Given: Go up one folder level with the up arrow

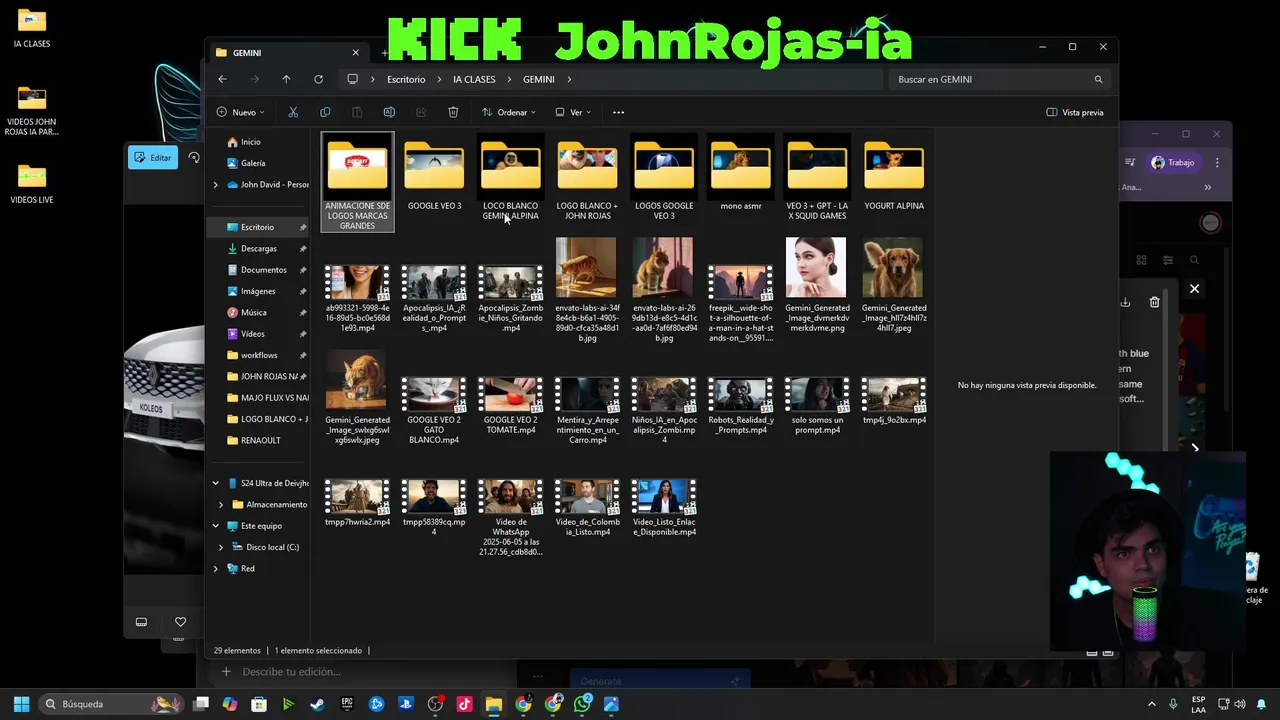Looking at the screenshot, I should [286, 79].
